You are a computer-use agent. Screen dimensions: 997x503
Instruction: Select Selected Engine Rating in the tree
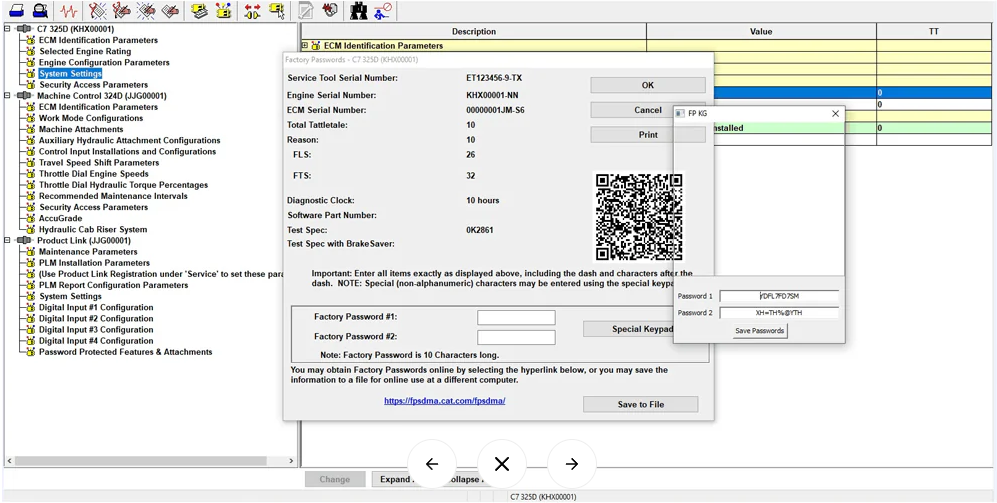click(85, 51)
